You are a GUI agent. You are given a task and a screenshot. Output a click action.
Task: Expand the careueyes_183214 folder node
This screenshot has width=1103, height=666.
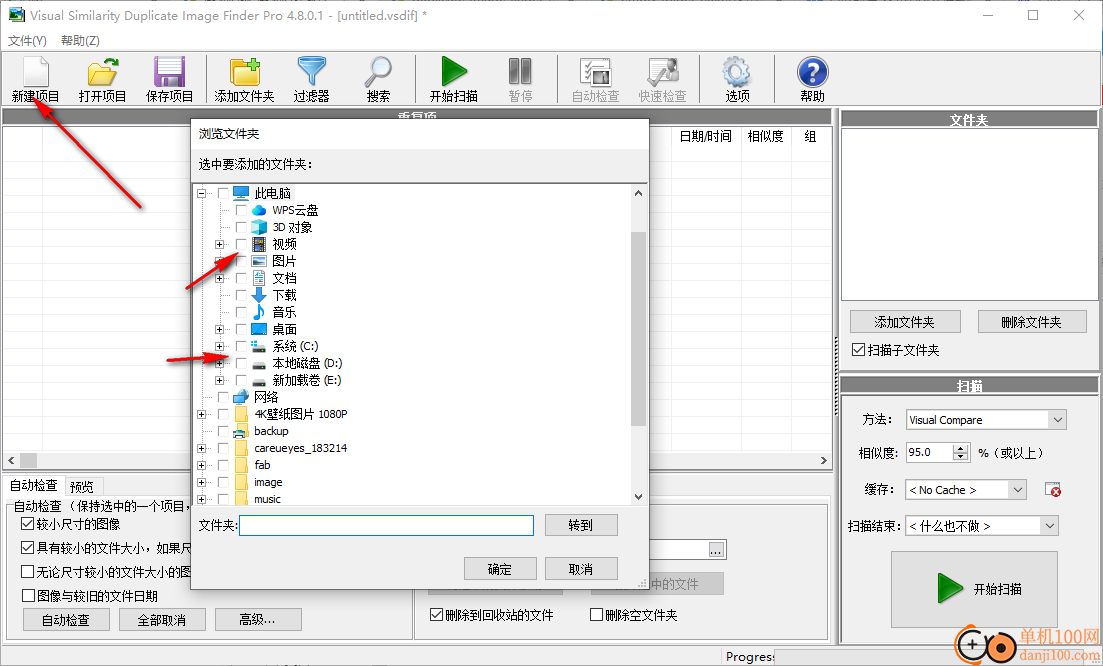[202, 448]
